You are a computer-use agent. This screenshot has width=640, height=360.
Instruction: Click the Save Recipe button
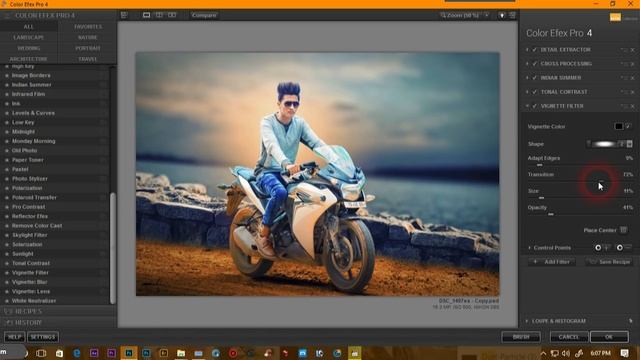tap(609, 262)
